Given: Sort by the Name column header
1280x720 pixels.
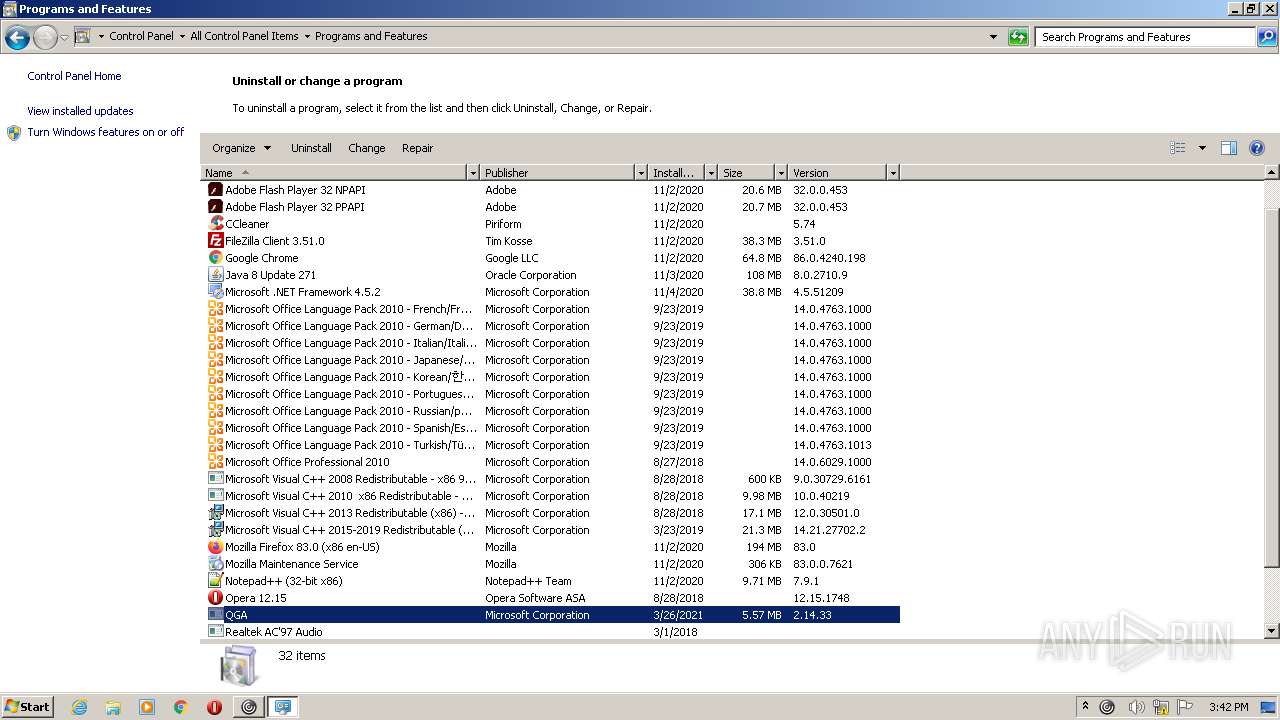Looking at the screenshot, I should coord(334,173).
